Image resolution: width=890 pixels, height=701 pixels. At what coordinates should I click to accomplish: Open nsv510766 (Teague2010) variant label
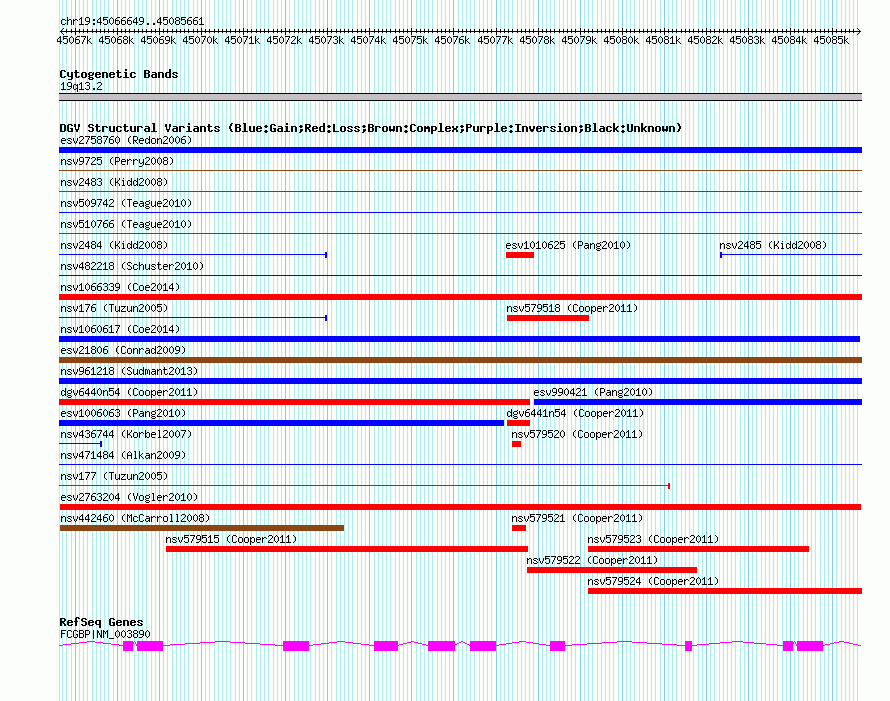point(126,224)
